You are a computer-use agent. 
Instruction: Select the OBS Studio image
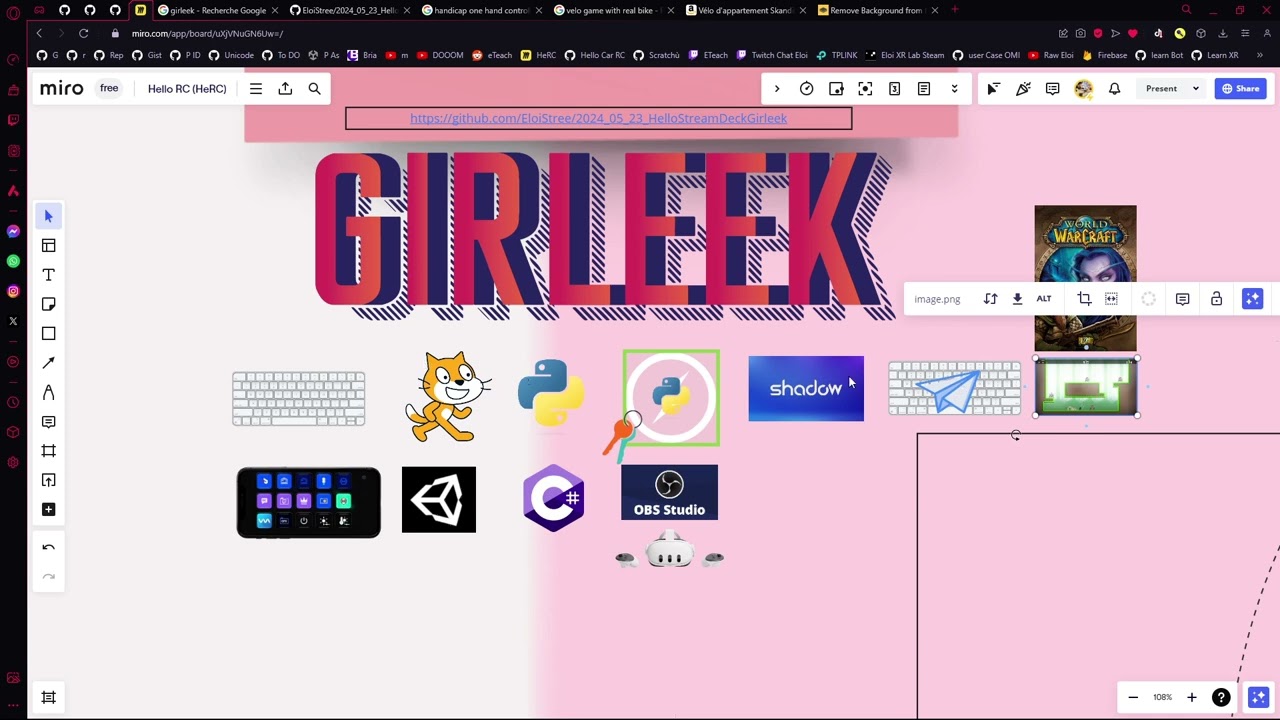[669, 492]
